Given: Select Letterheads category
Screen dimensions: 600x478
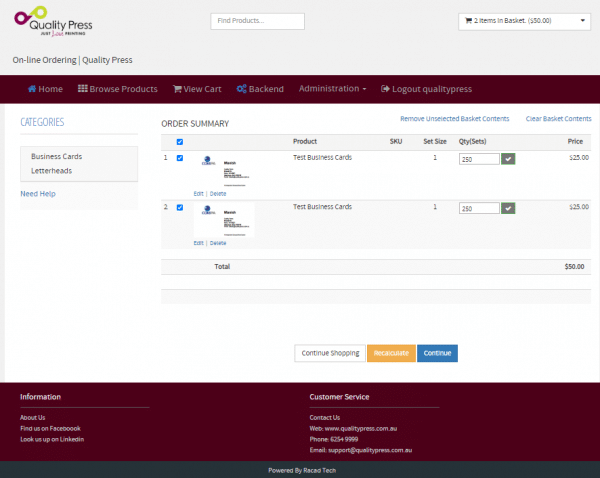Looking at the screenshot, I should (51, 171).
